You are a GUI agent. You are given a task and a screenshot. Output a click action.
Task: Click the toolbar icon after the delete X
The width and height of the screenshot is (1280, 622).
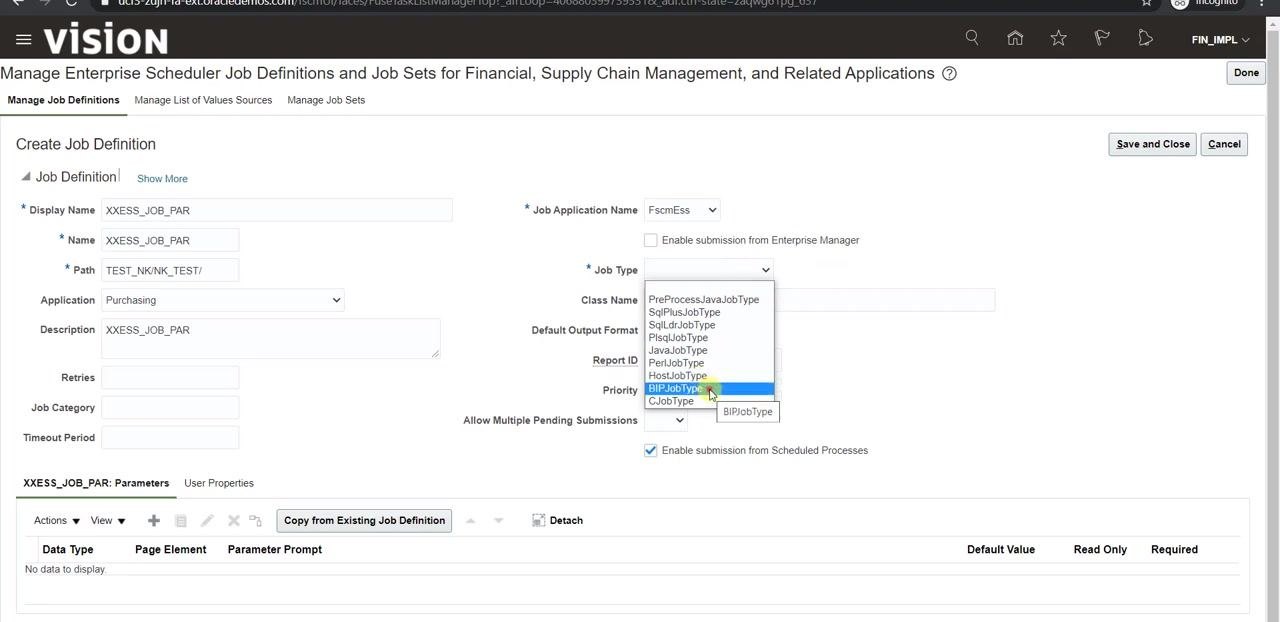pos(255,520)
